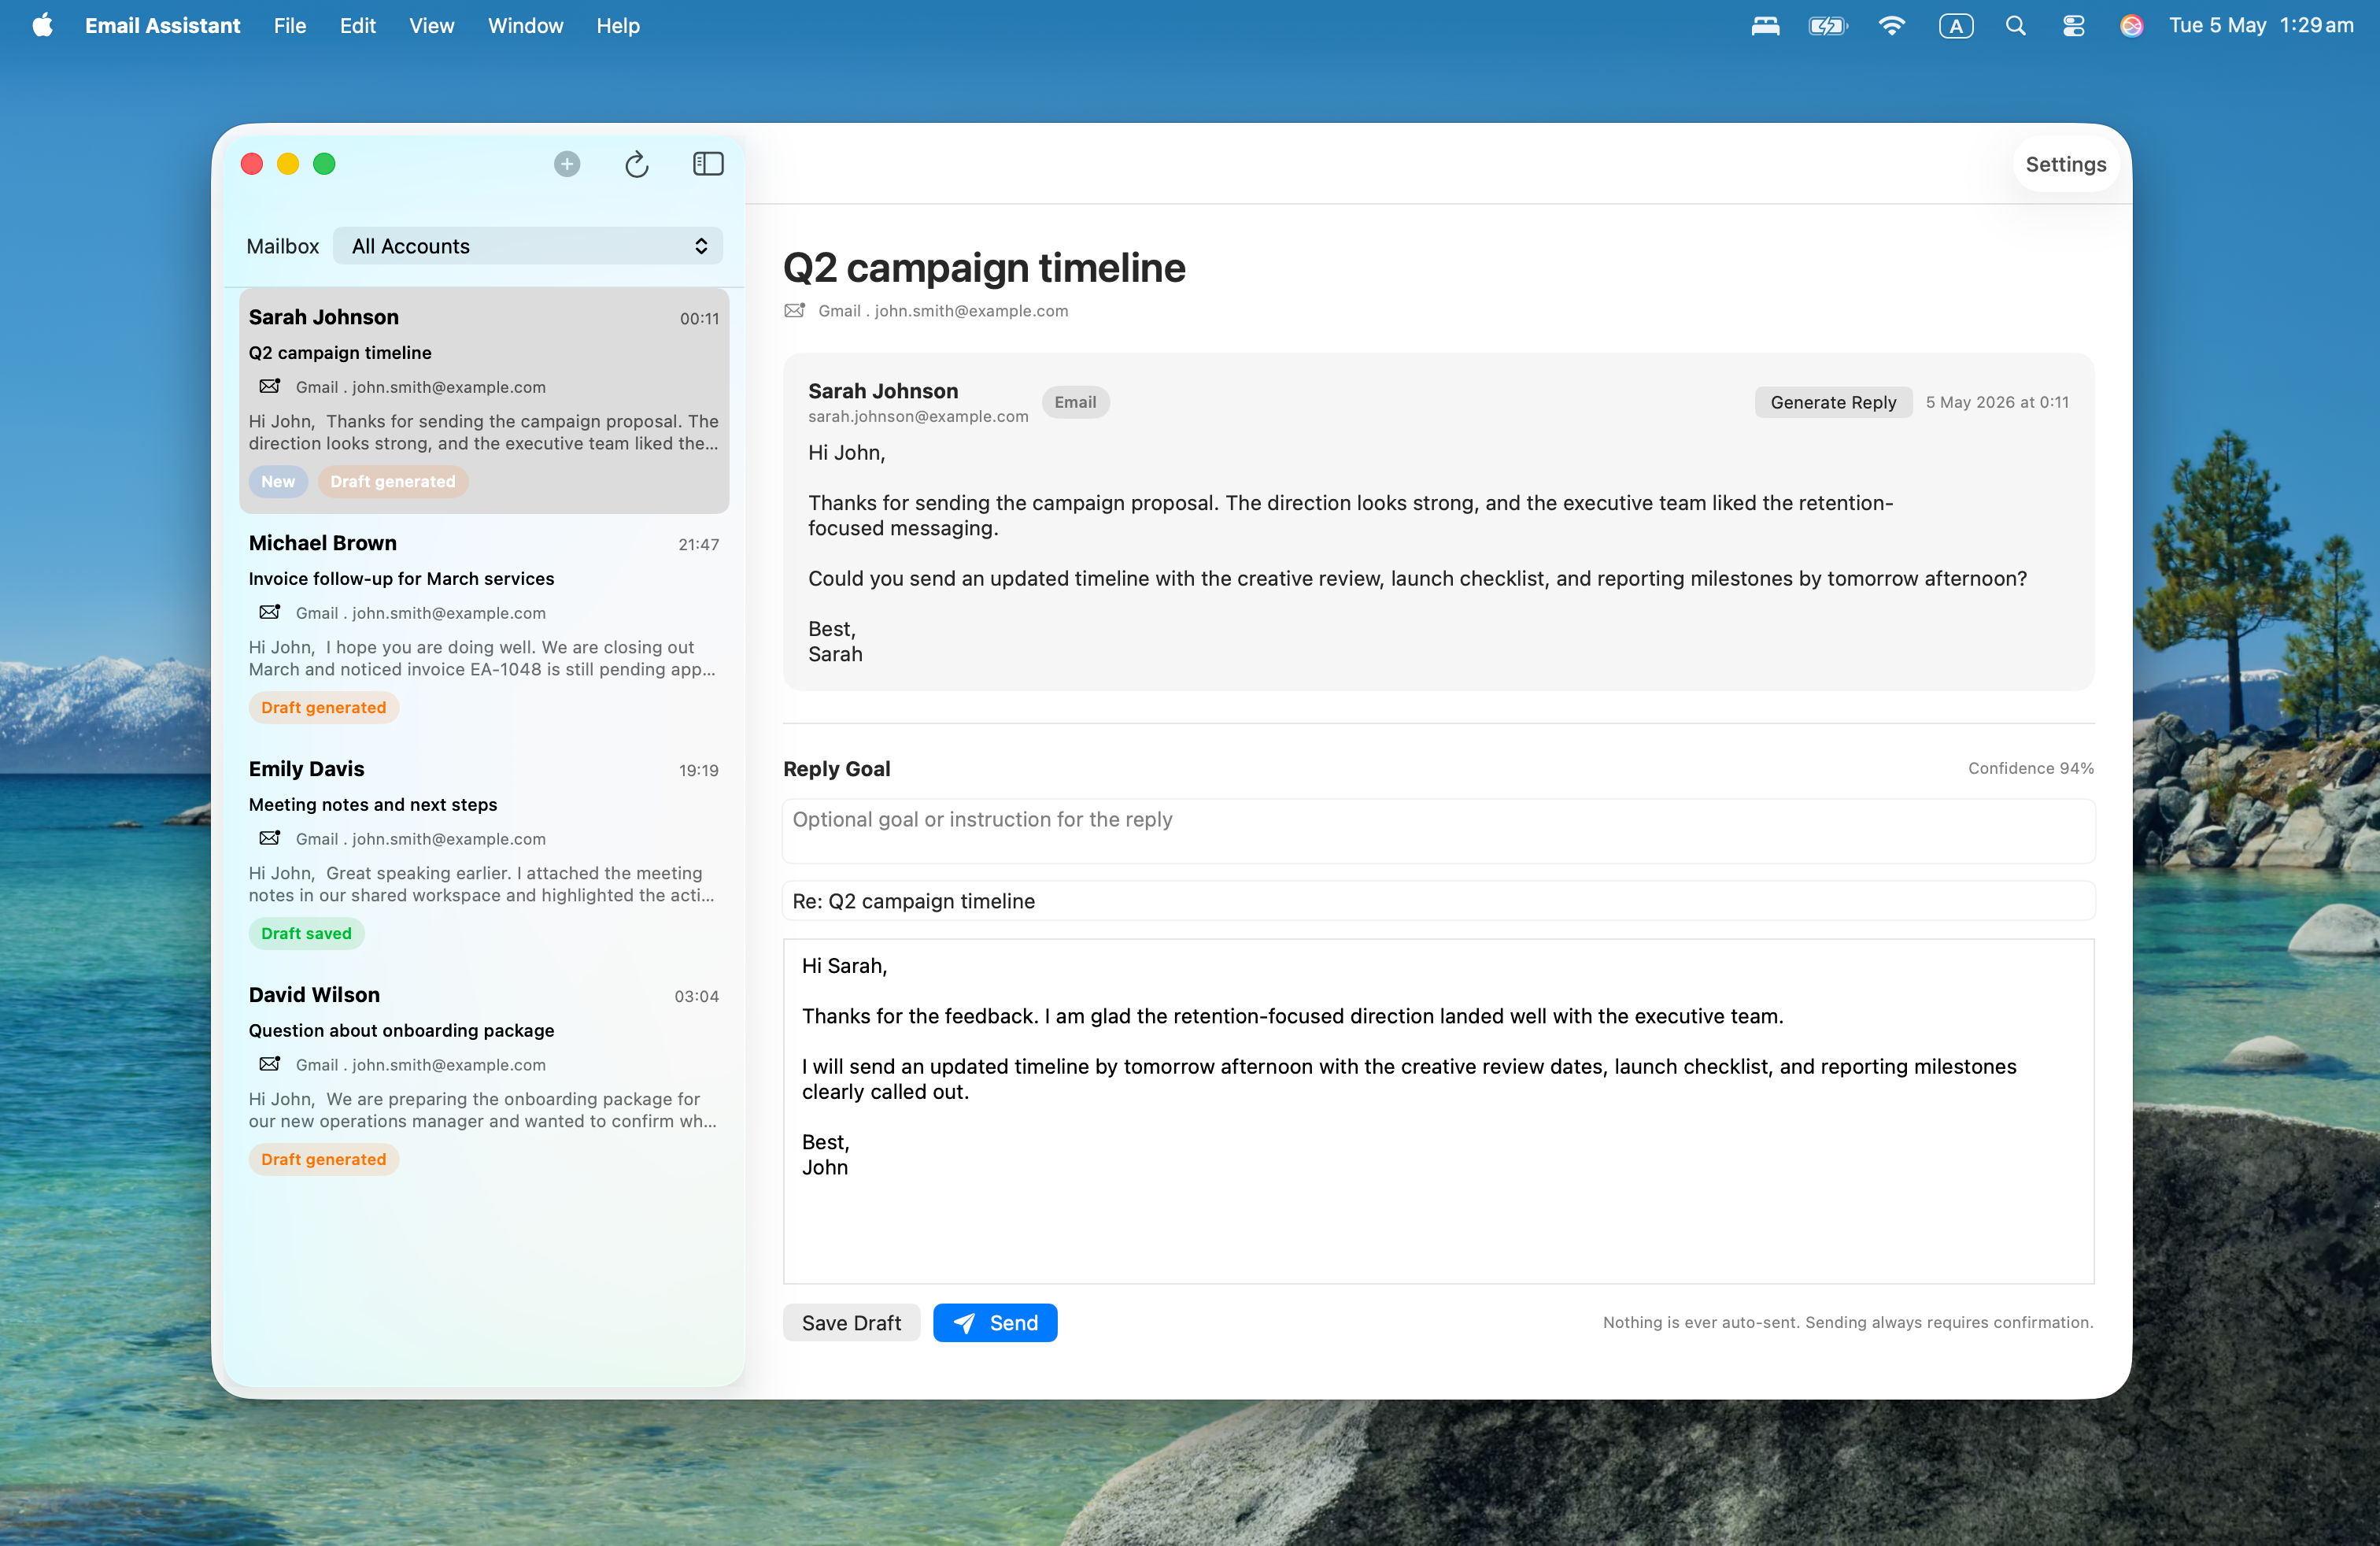
Task: Click the add (plus) icon in sidebar toolbar
Action: (x=567, y=164)
